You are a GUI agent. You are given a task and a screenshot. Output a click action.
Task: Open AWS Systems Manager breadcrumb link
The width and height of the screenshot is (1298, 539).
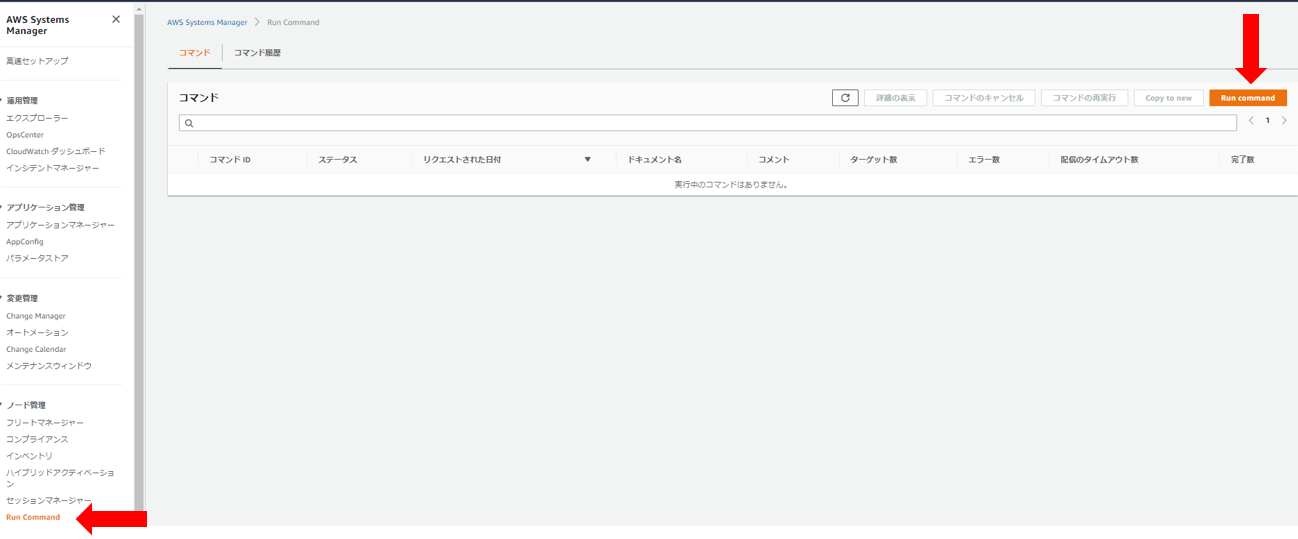[x=207, y=22]
